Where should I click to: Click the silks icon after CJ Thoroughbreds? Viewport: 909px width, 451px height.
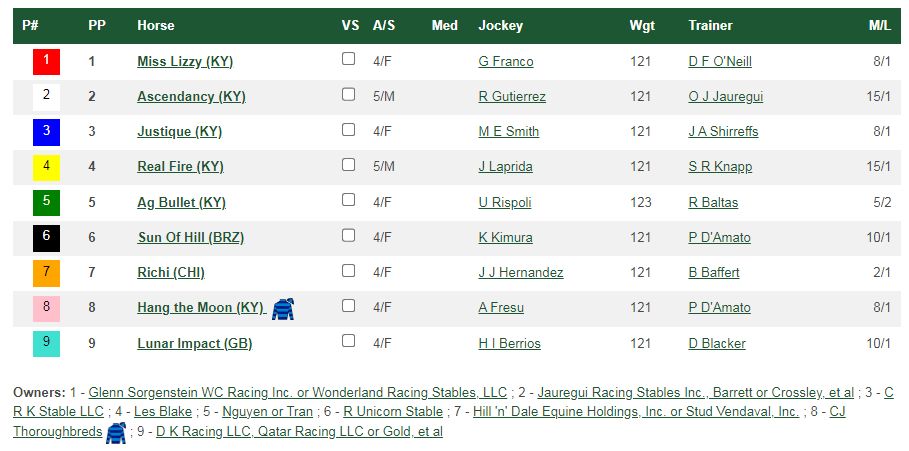(x=116, y=433)
